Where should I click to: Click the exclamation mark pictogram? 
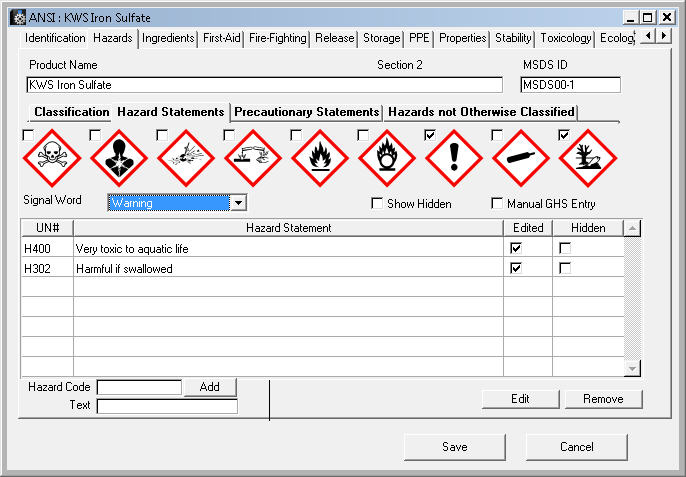[454, 158]
